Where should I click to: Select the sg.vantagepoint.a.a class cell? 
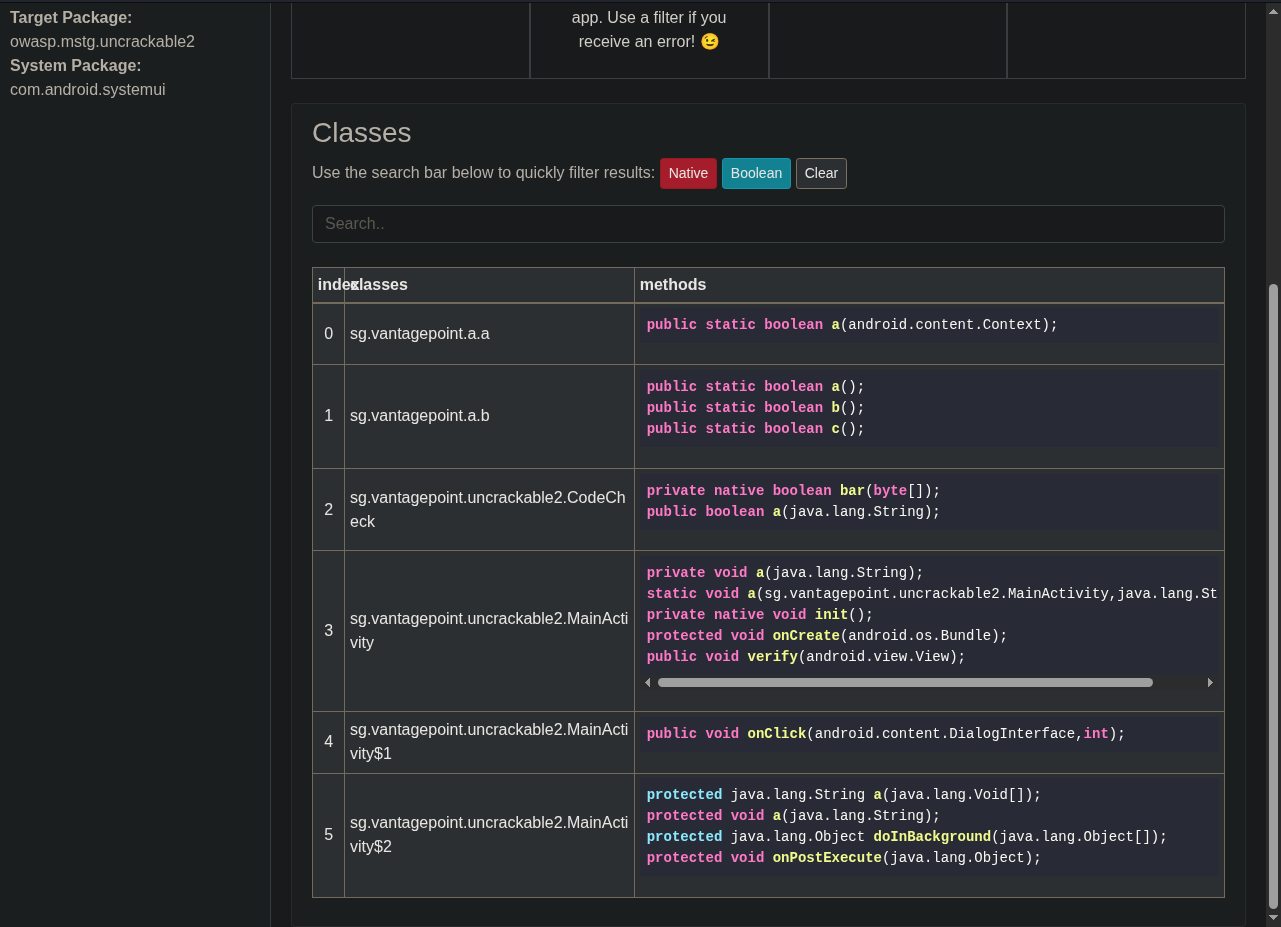coord(420,334)
